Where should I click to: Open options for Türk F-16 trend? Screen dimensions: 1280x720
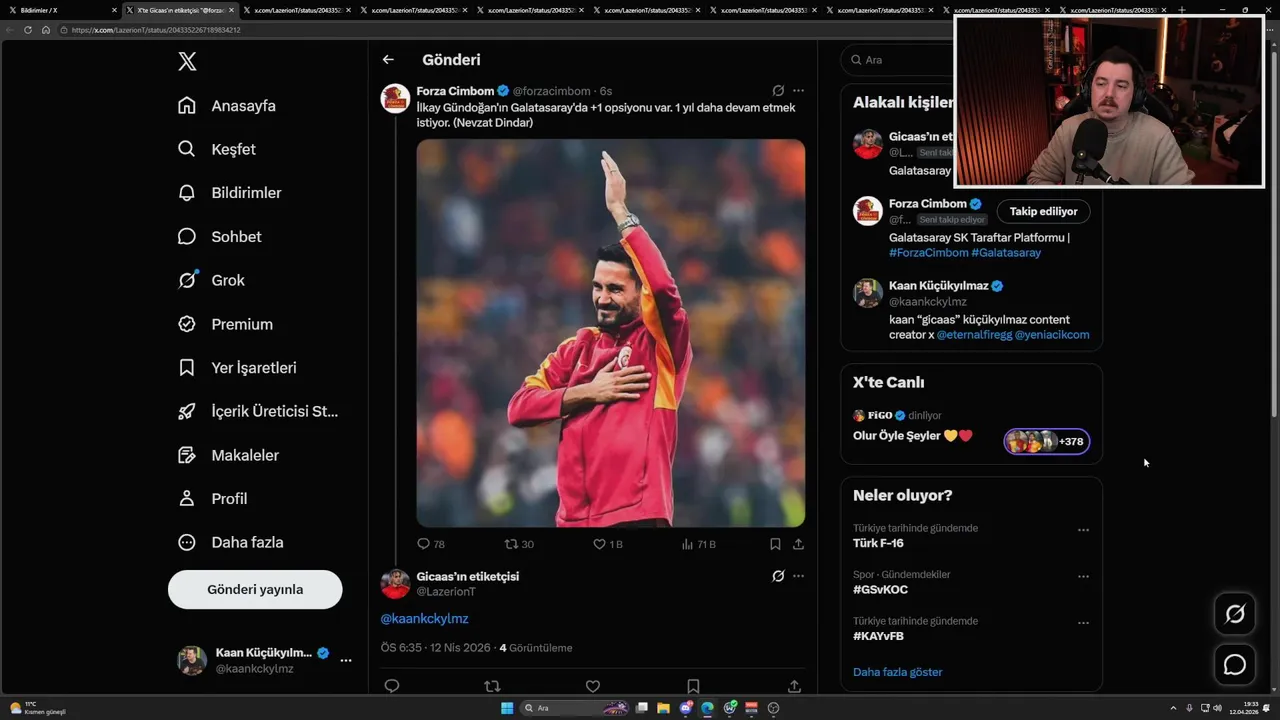(x=1083, y=530)
